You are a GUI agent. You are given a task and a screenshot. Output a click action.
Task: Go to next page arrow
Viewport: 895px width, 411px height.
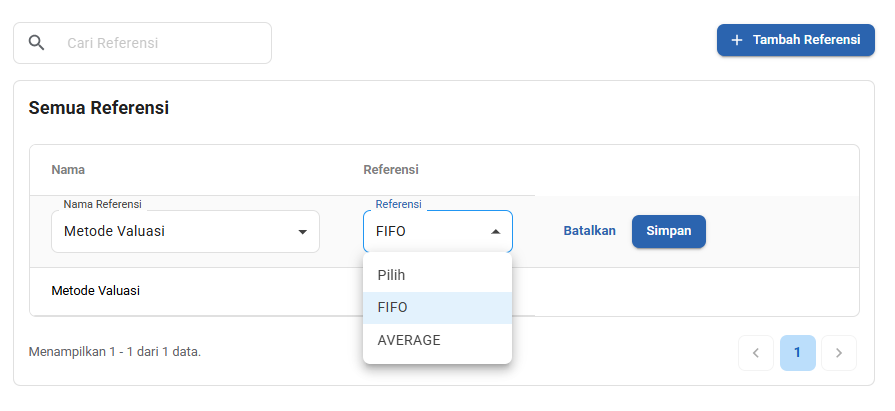[839, 353]
